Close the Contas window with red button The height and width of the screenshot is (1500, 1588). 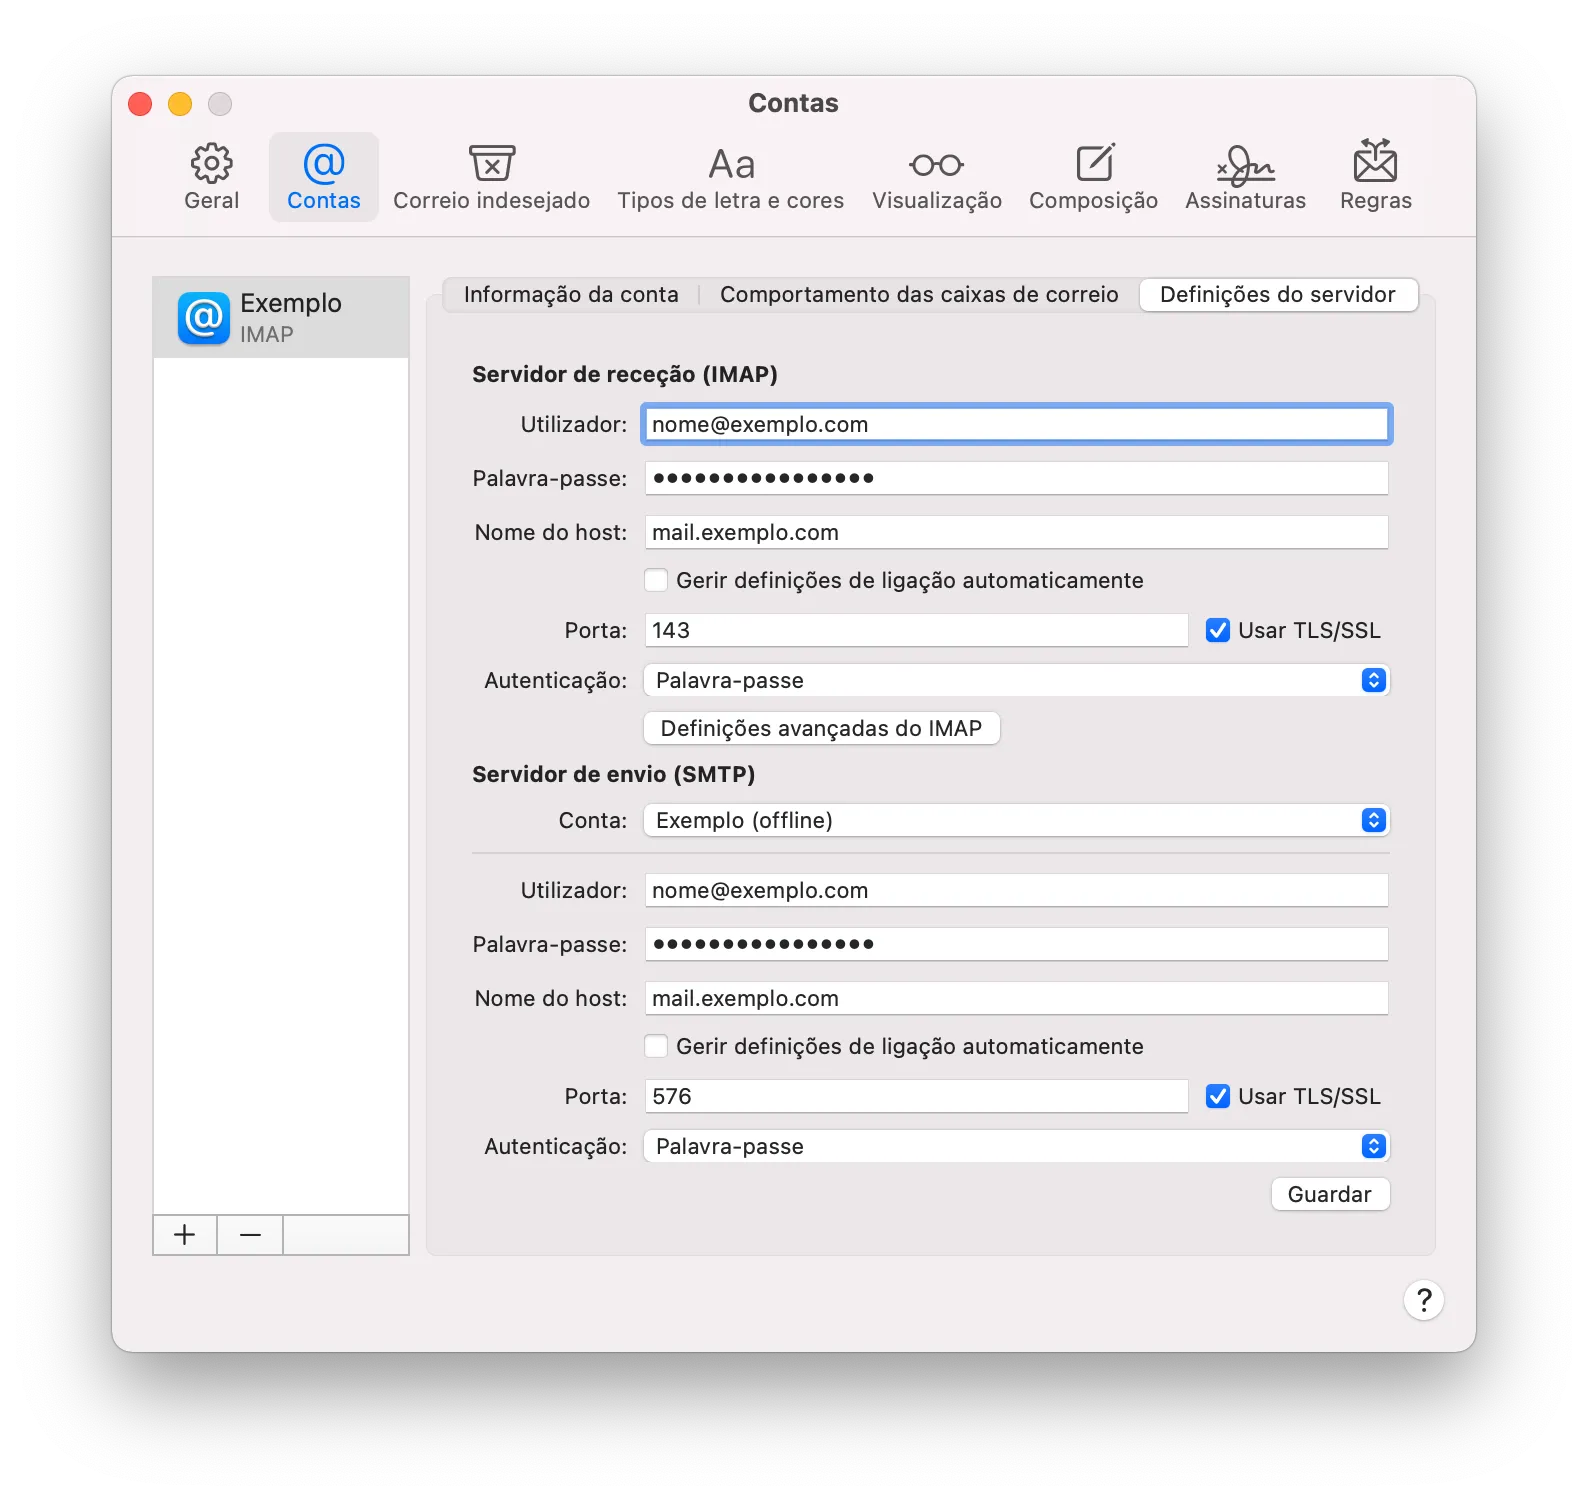[140, 104]
